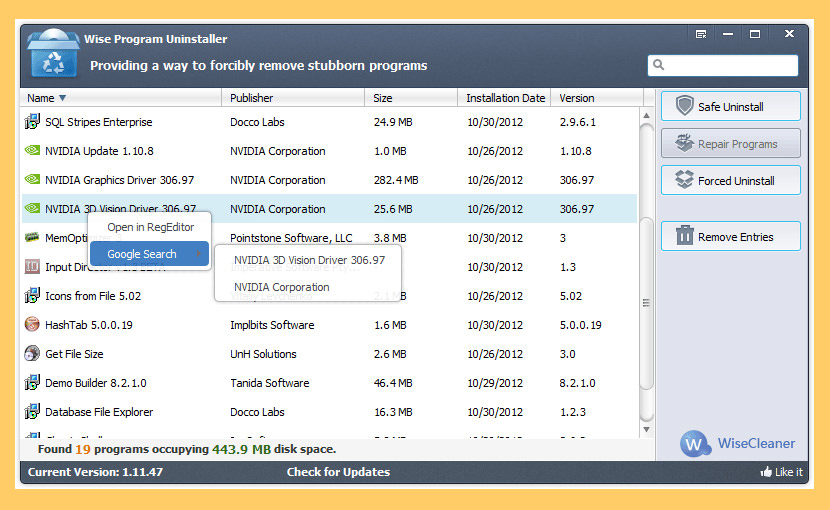Click Docco Labs publisher of SQL Stripes
Viewport: 830px width, 510px height.
coord(257,122)
